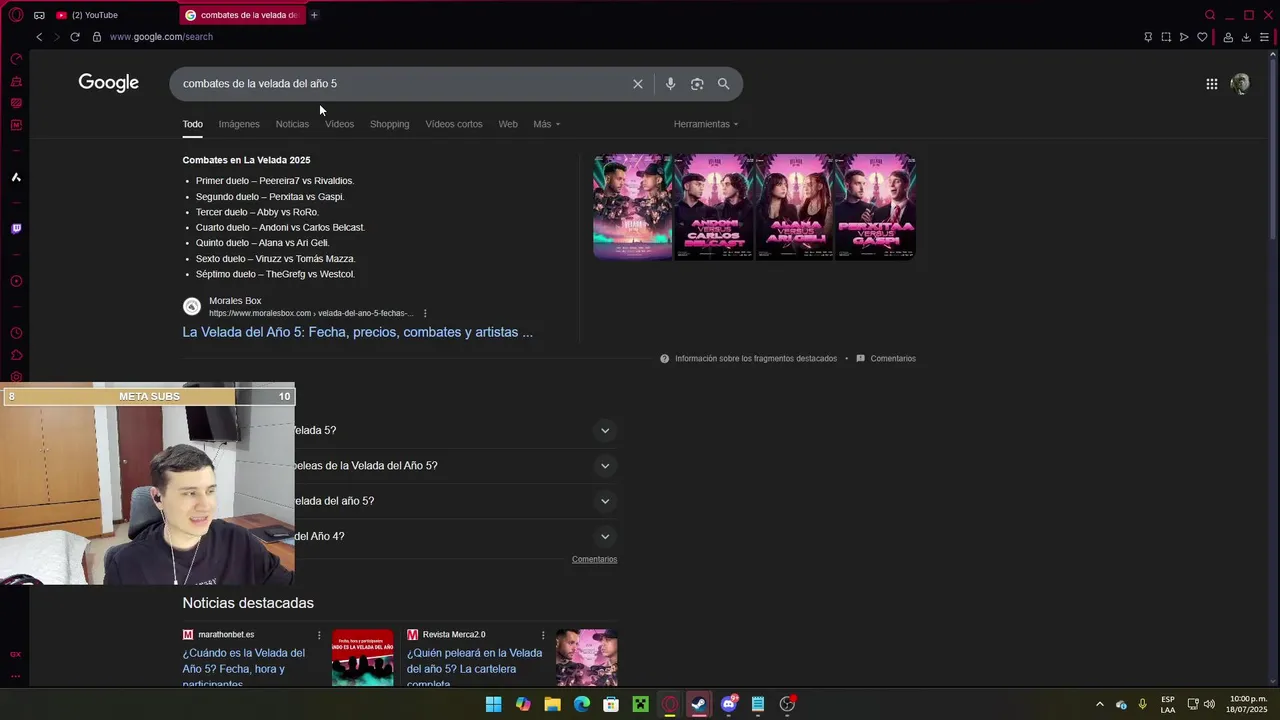Open Downloads from the toolbar
The width and height of the screenshot is (1280, 720).
[1246, 37]
